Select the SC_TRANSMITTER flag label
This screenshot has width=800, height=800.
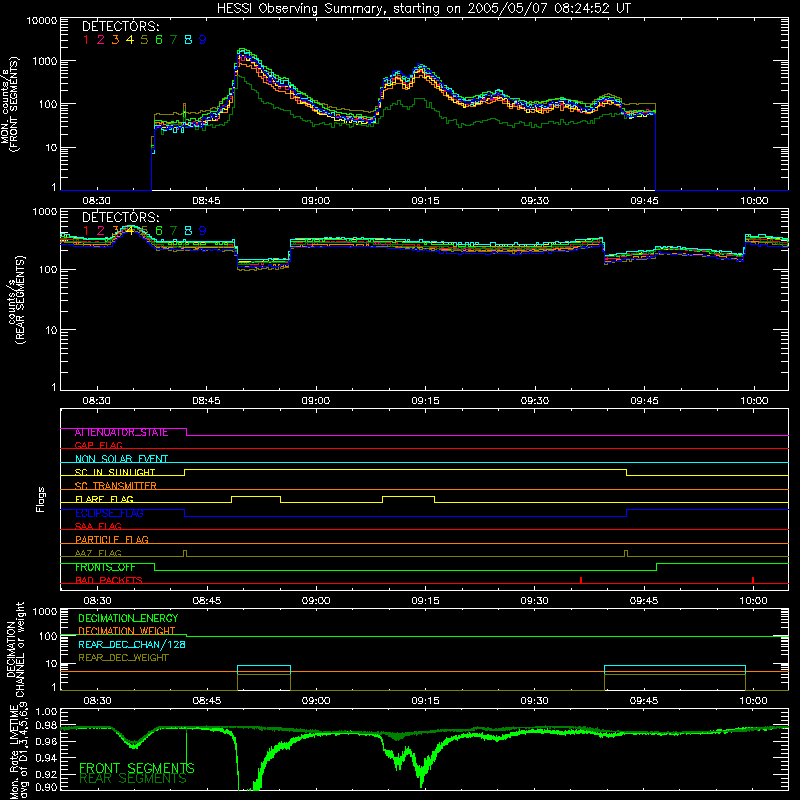tap(115, 486)
